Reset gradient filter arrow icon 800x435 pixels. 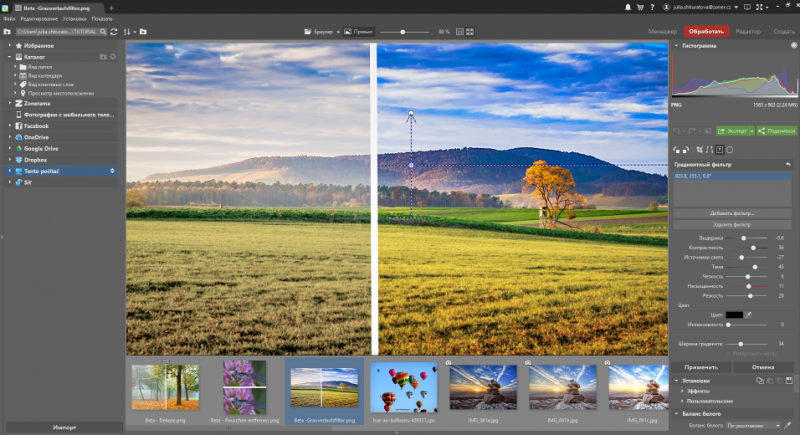click(x=788, y=164)
